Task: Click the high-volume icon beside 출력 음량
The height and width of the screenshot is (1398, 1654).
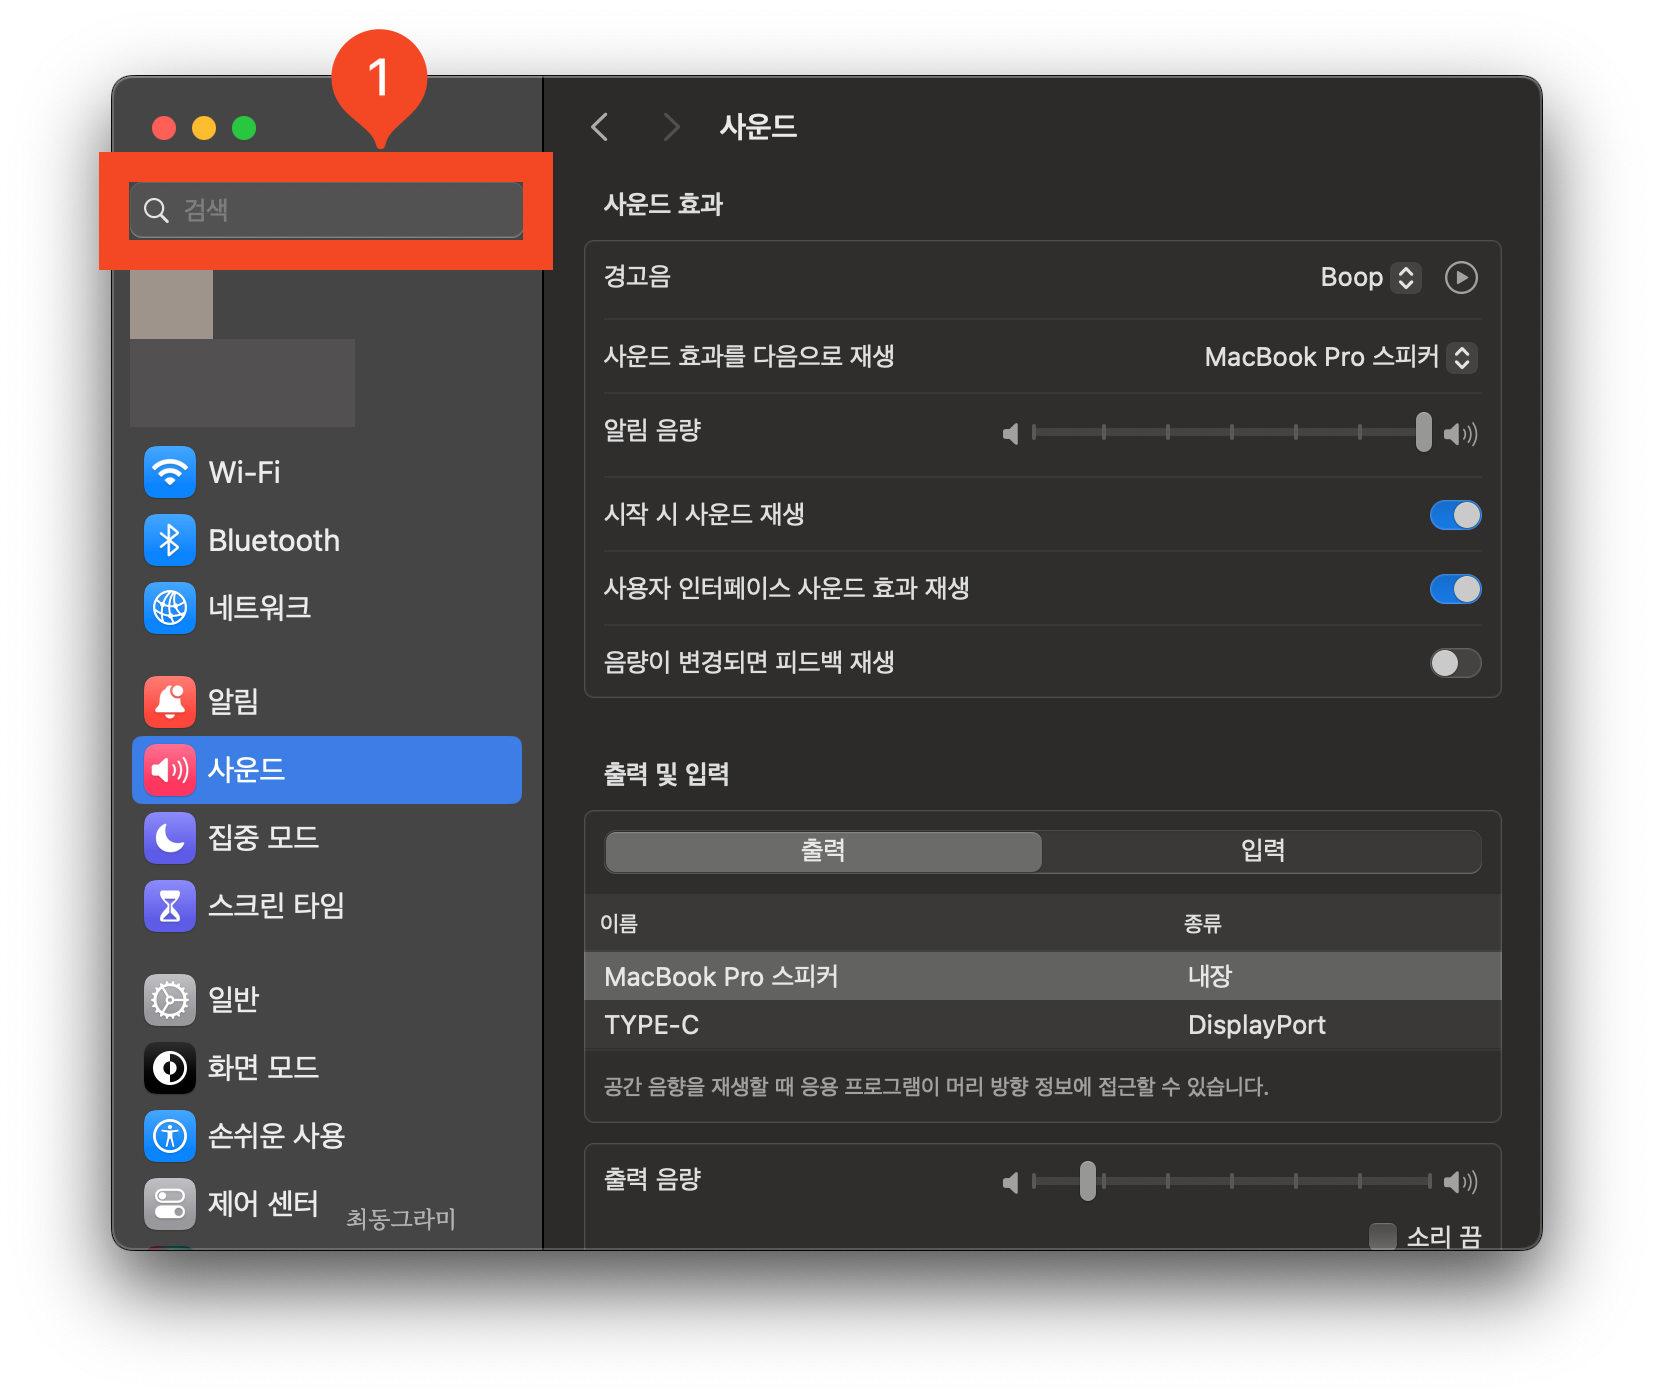Action: pyautogui.click(x=1461, y=1182)
